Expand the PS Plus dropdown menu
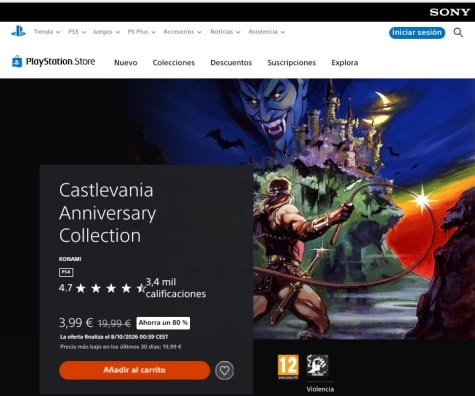Image resolution: width=475 pixels, height=396 pixels. [x=142, y=32]
